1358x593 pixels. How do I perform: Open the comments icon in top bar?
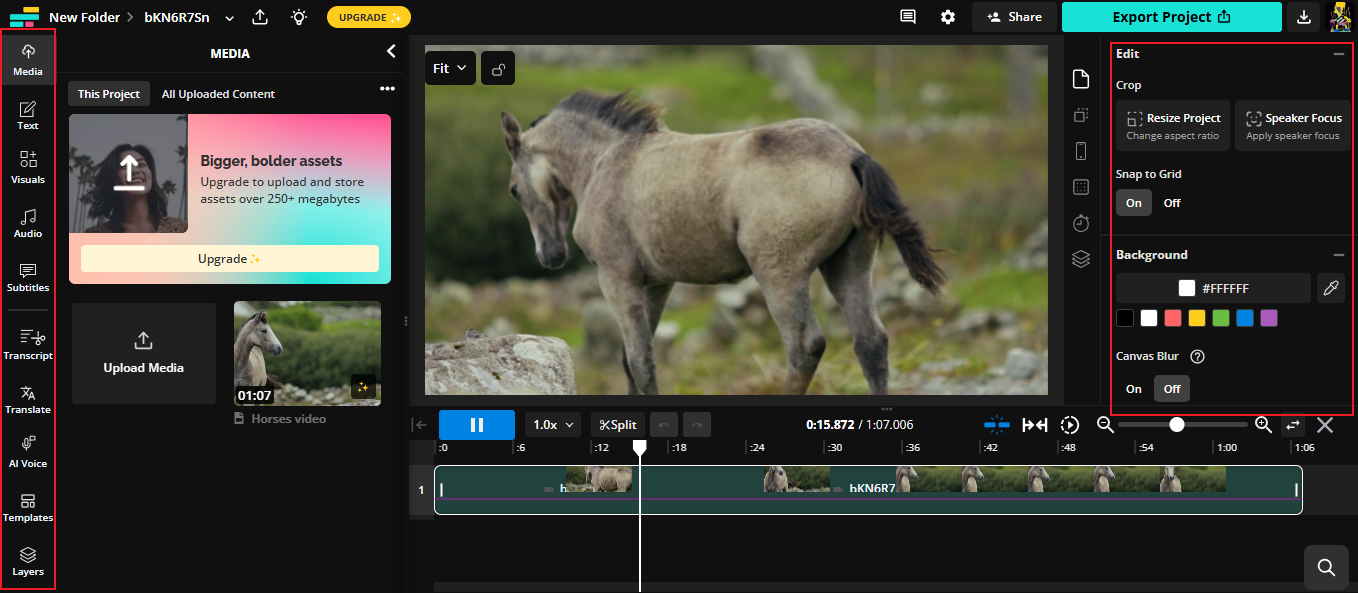point(907,17)
